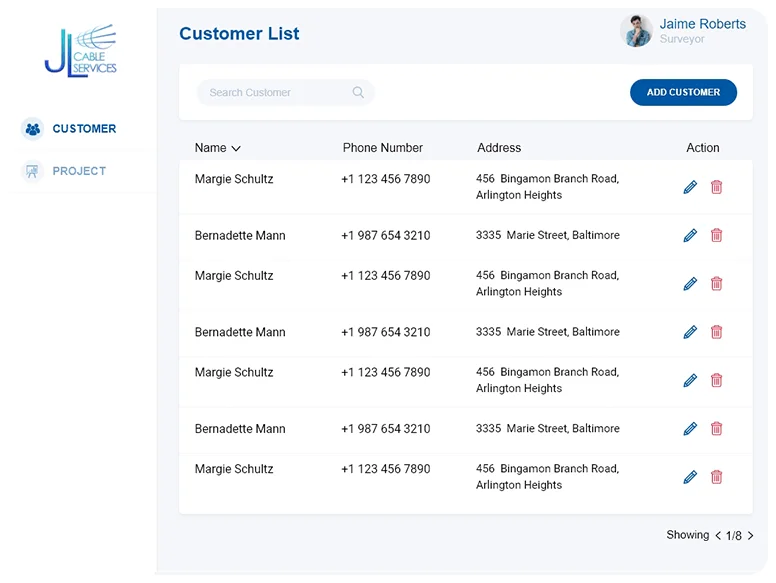Click the magnifying glass search icon

pos(358,93)
